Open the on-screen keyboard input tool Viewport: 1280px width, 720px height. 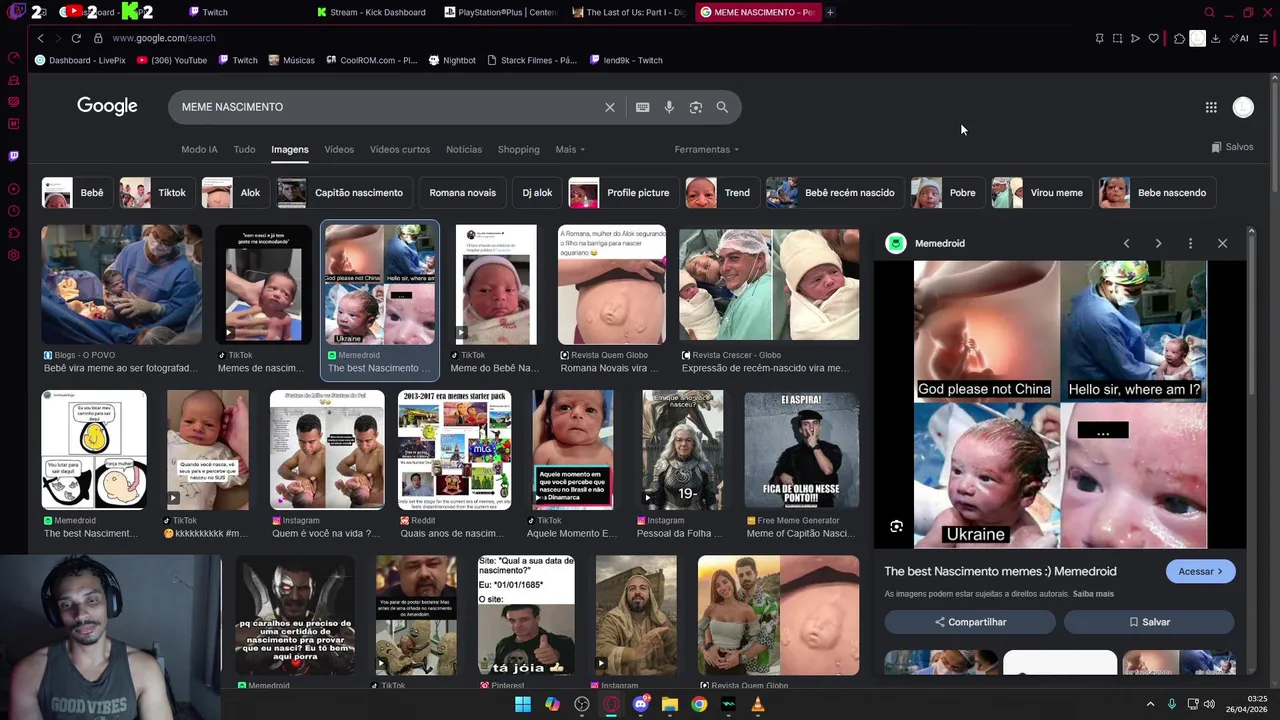[x=643, y=107]
